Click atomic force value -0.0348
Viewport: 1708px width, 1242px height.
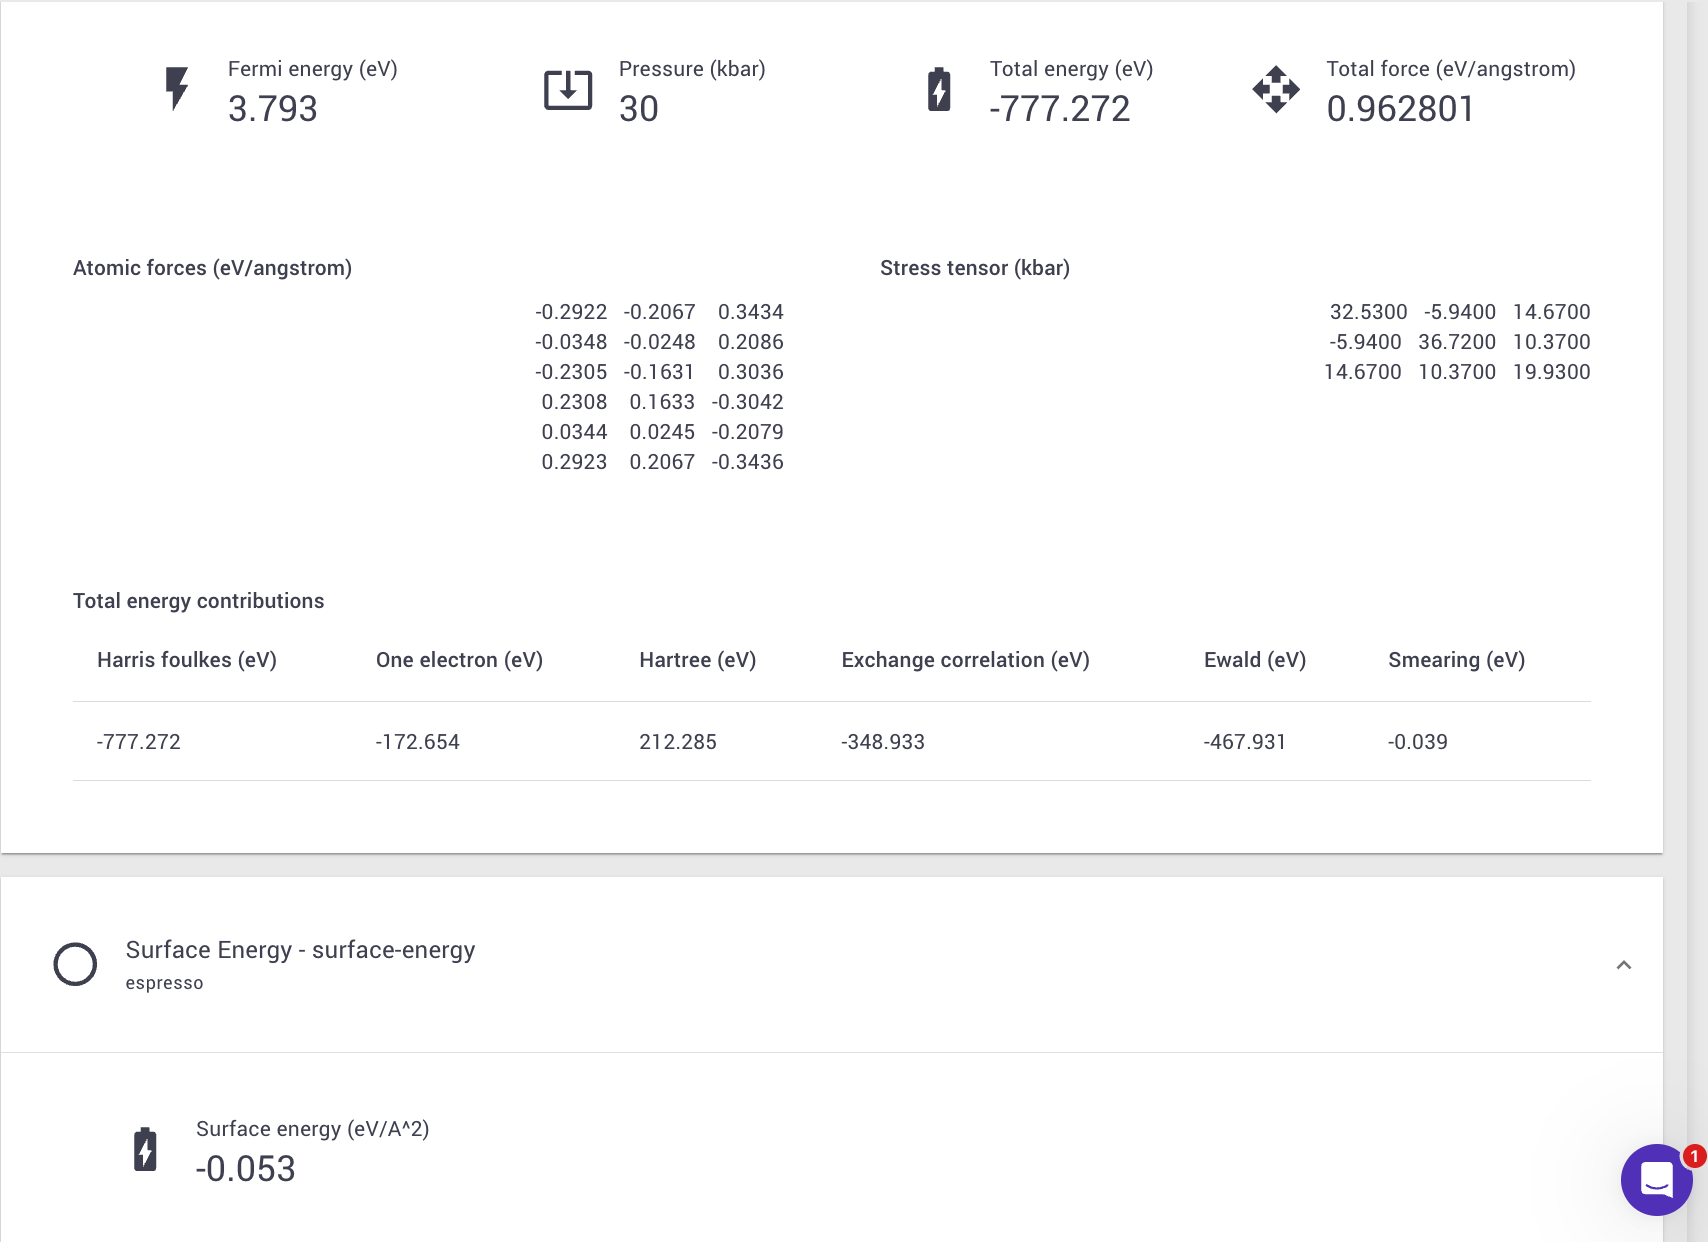[571, 342]
